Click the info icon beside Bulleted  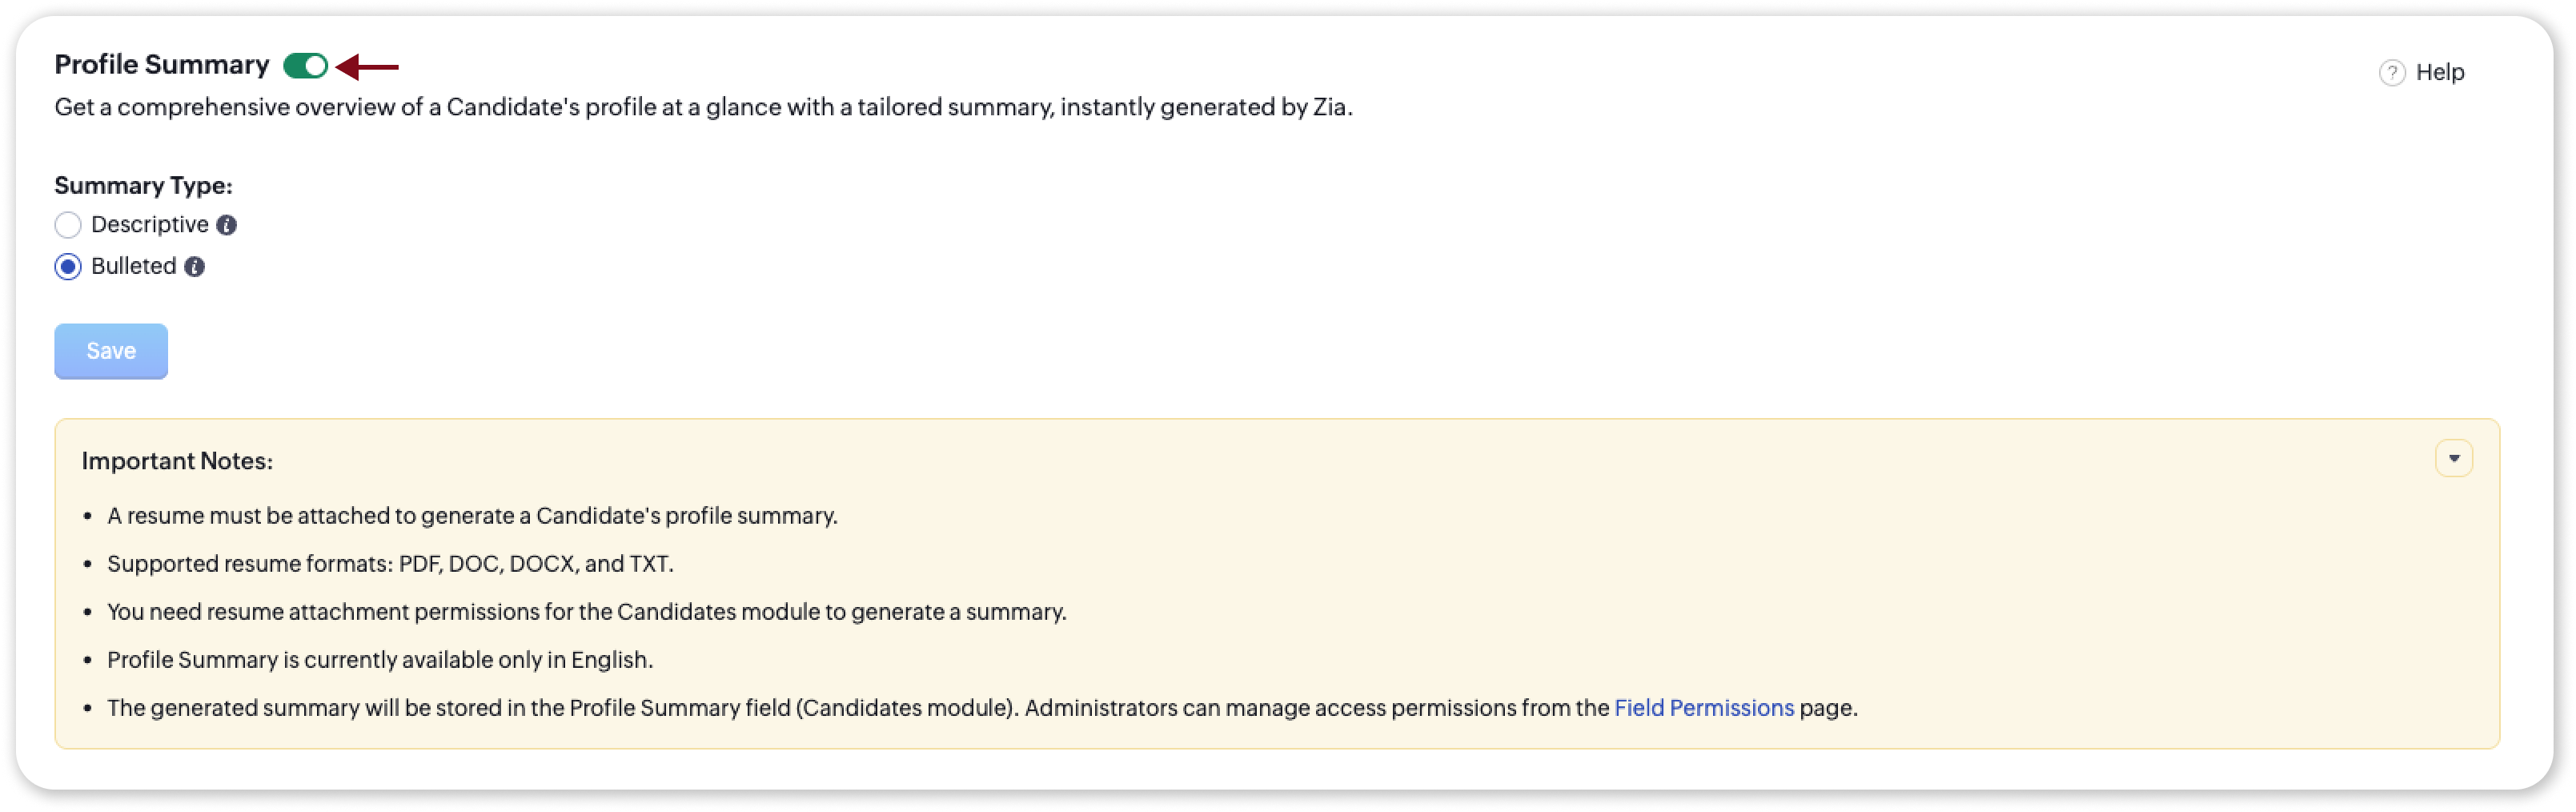[x=195, y=267]
